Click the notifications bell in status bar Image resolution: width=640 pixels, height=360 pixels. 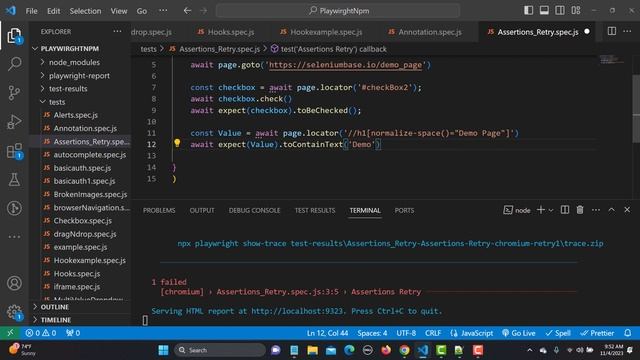pos(627,333)
